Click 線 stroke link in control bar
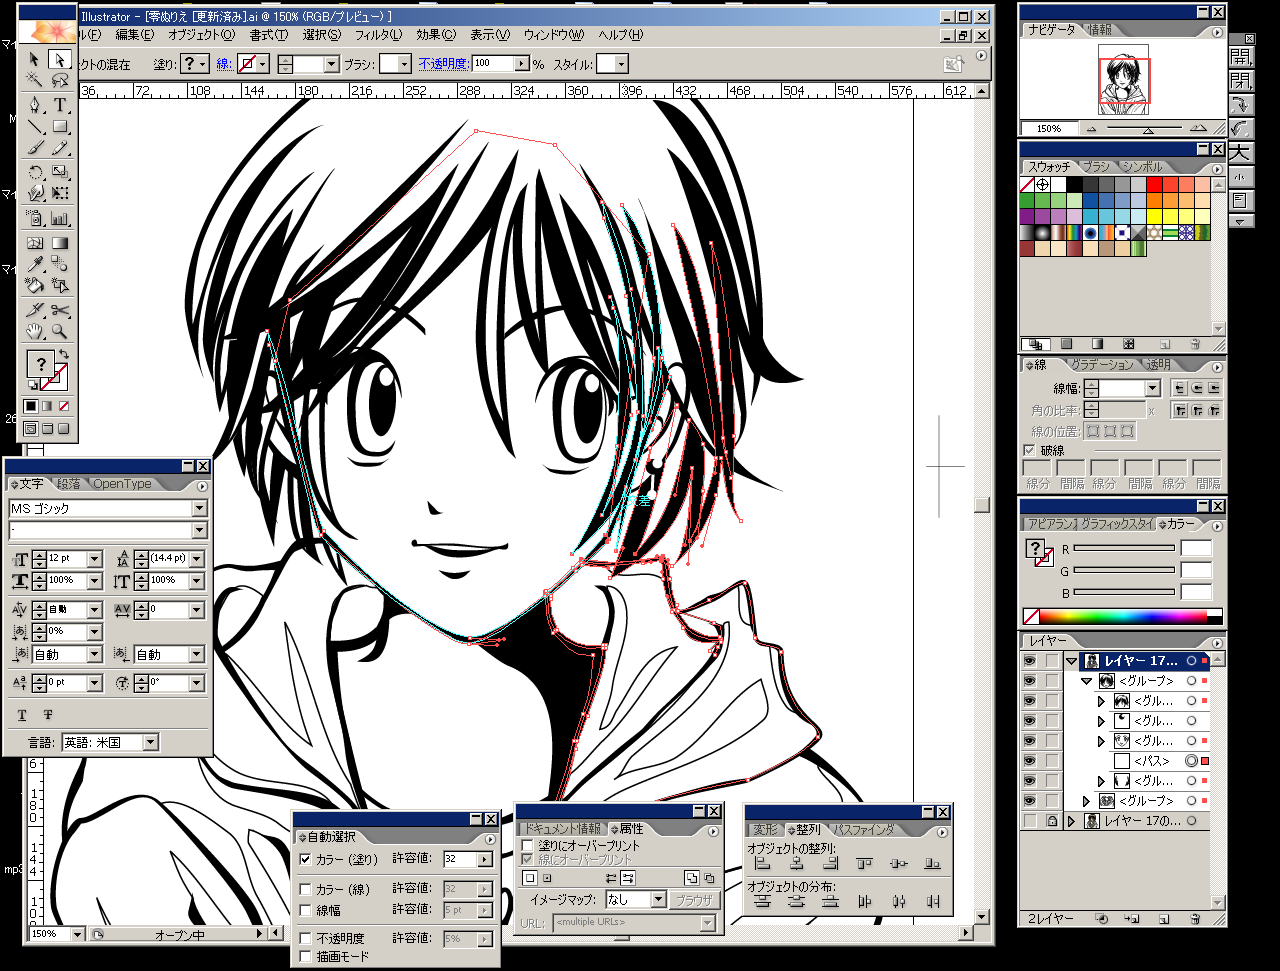This screenshot has height=971, width=1280. click(x=224, y=64)
